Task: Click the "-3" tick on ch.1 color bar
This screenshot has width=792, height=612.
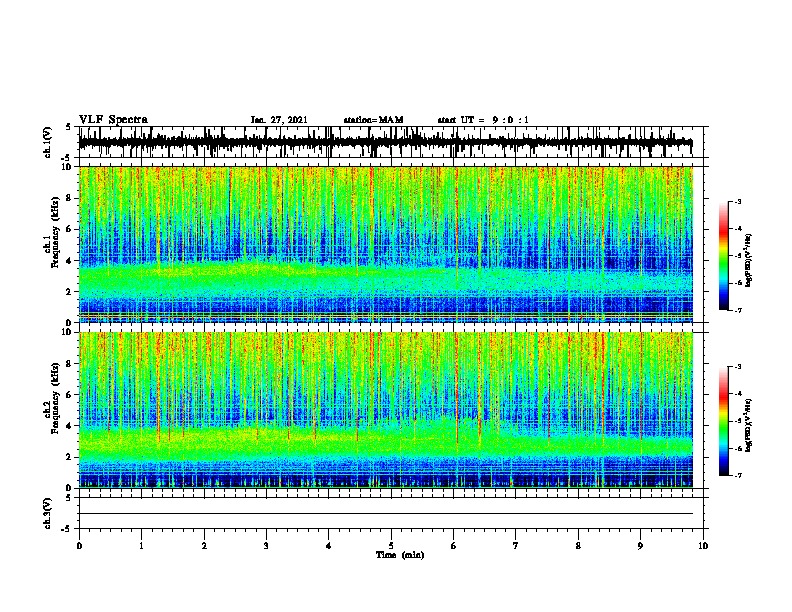Action: [737, 201]
